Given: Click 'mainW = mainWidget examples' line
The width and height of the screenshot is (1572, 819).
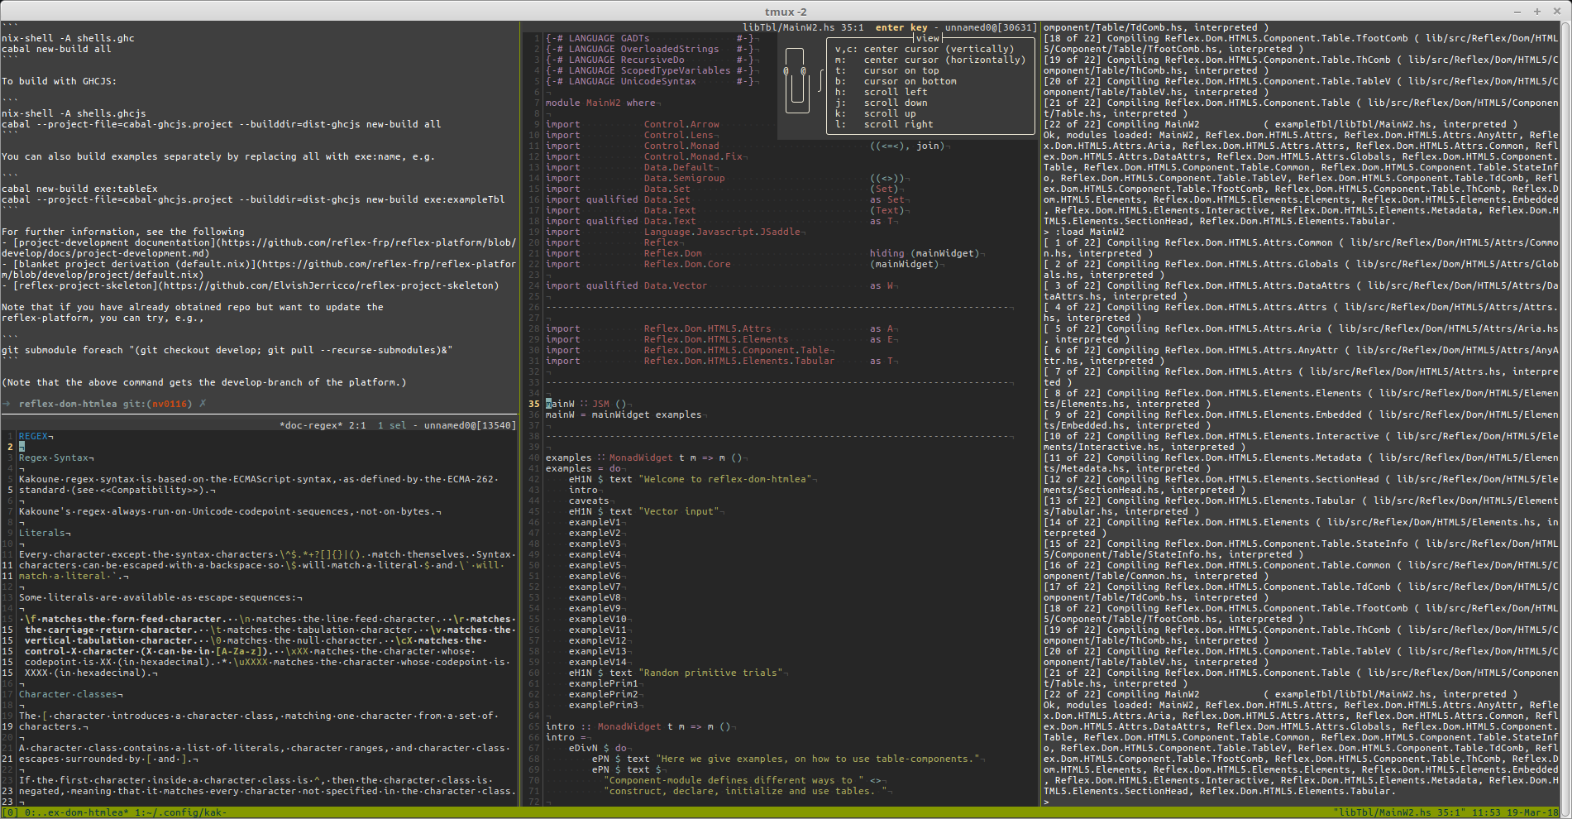Looking at the screenshot, I should pyautogui.click(x=624, y=415).
